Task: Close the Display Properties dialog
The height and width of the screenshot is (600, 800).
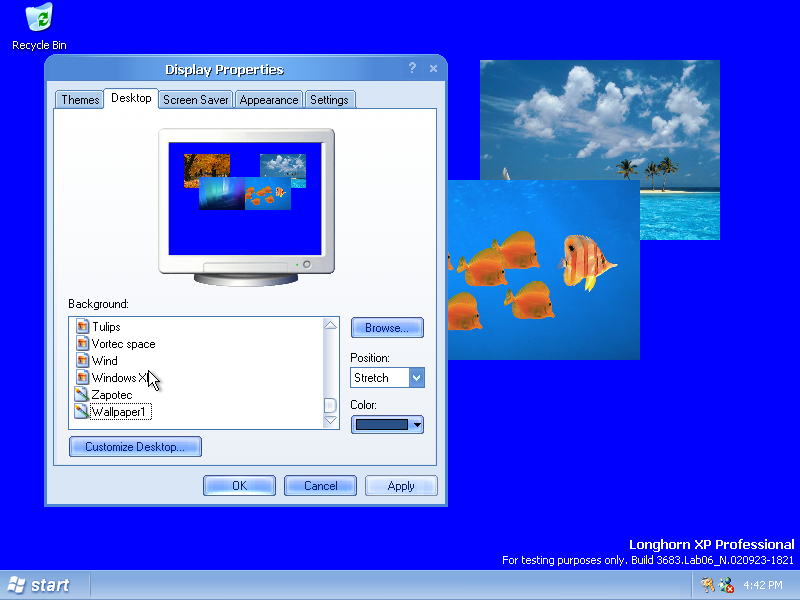Action: 433,68
